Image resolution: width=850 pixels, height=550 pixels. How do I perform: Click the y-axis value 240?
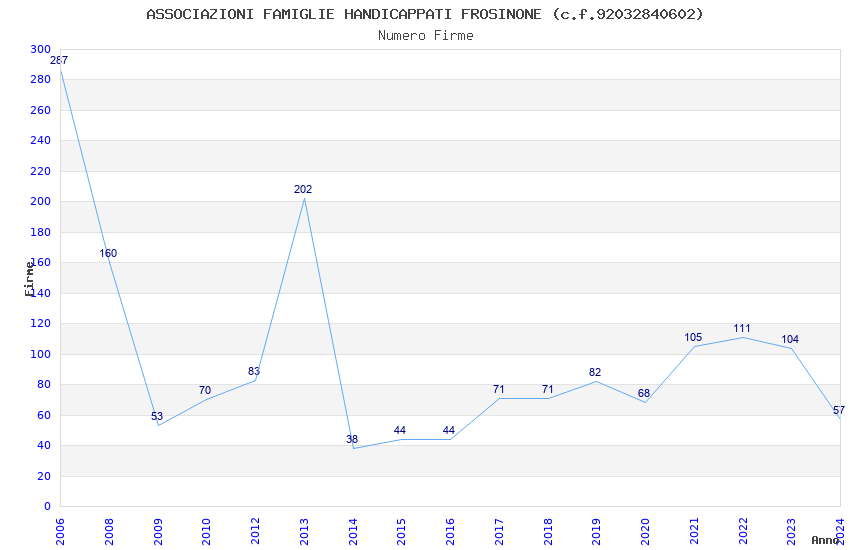click(41, 140)
